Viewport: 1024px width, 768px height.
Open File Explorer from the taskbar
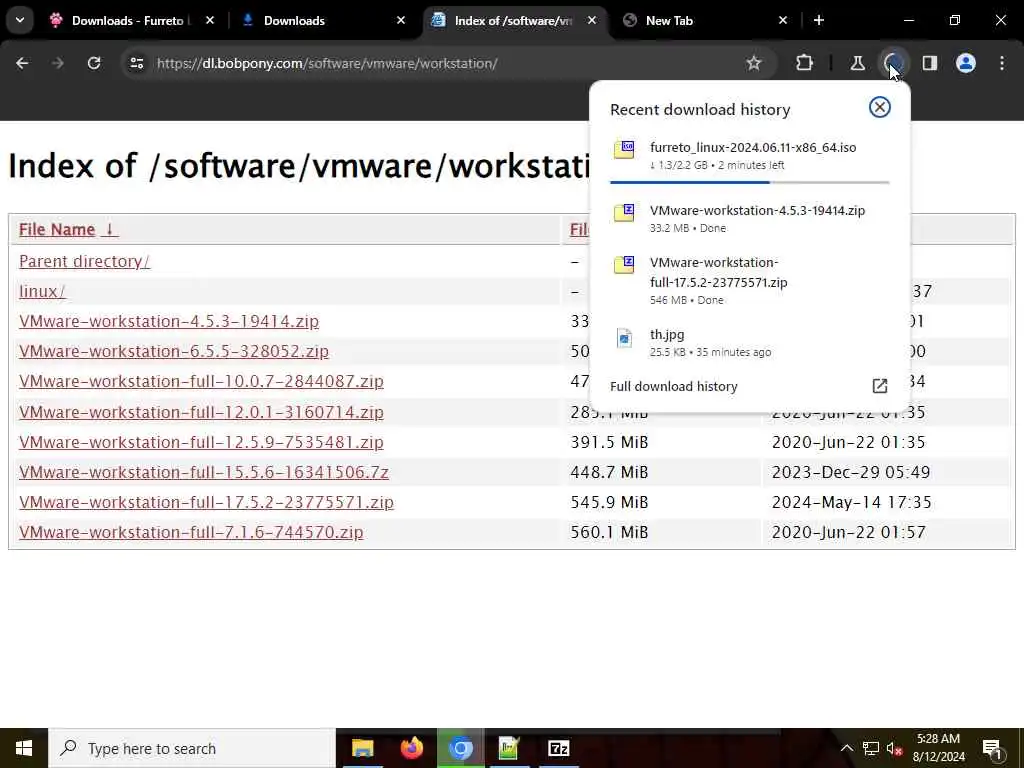[362, 748]
